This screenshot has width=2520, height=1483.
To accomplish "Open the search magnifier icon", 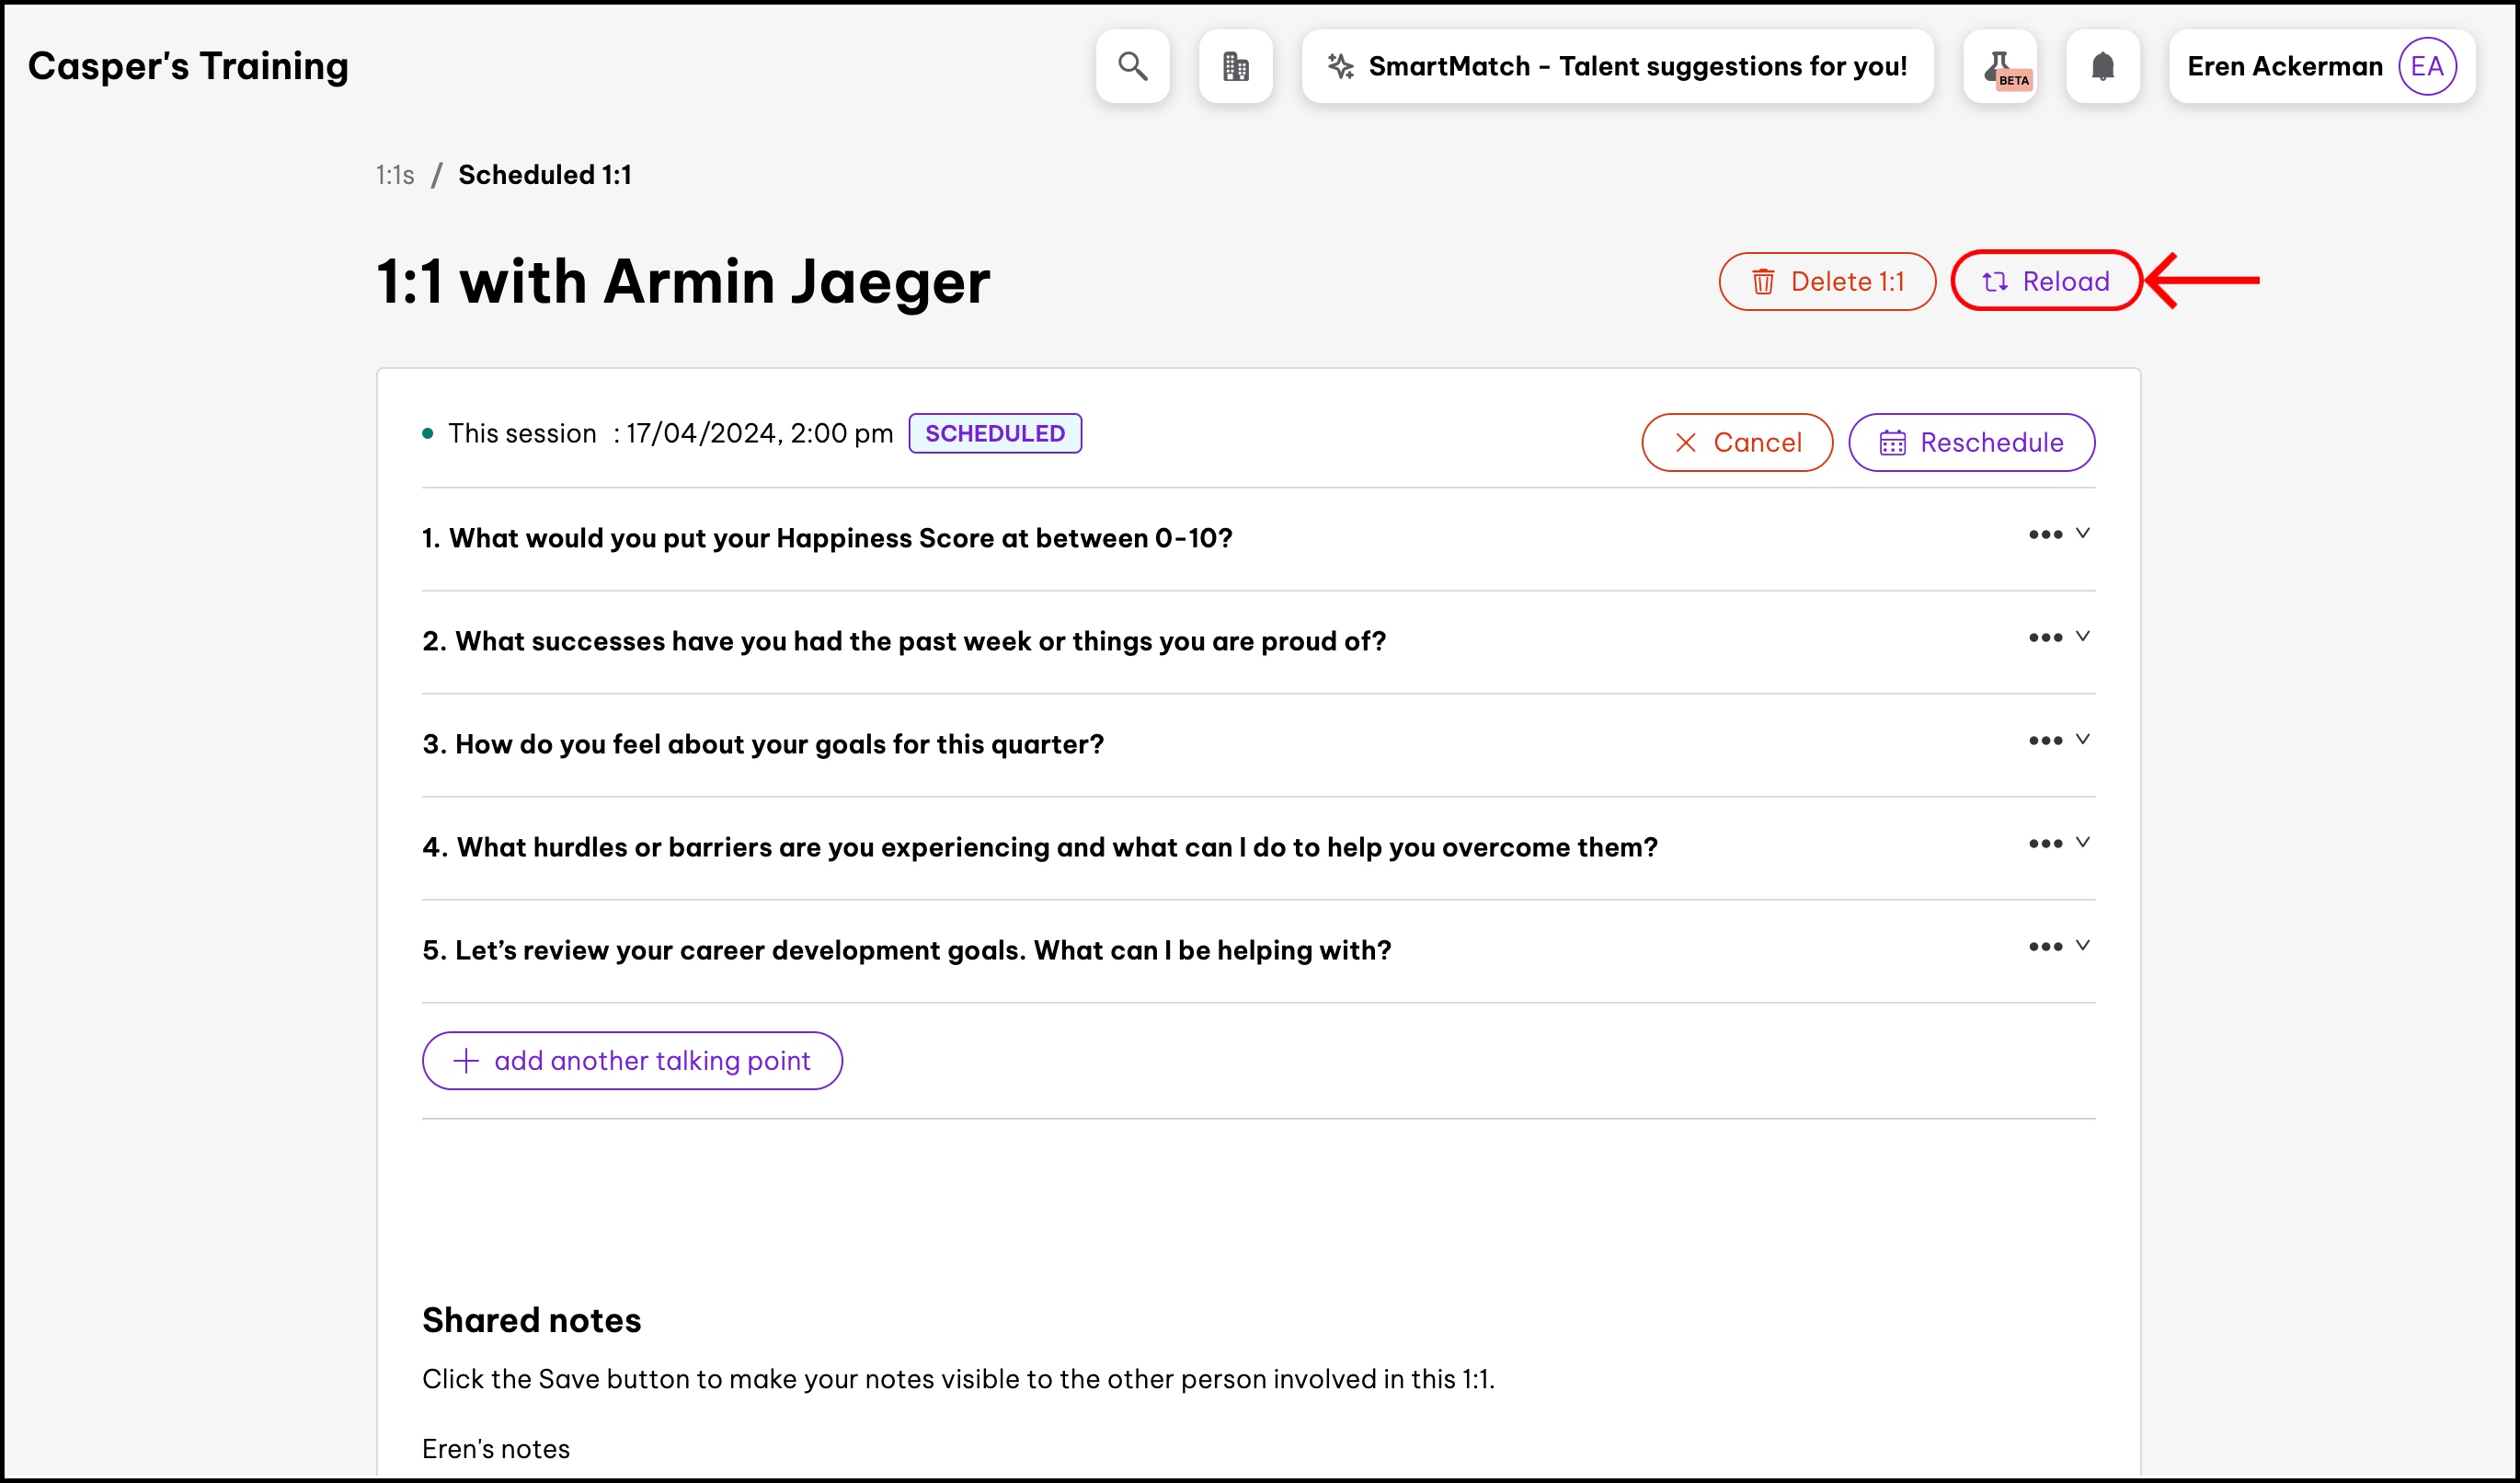I will click(x=1132, y=66).
